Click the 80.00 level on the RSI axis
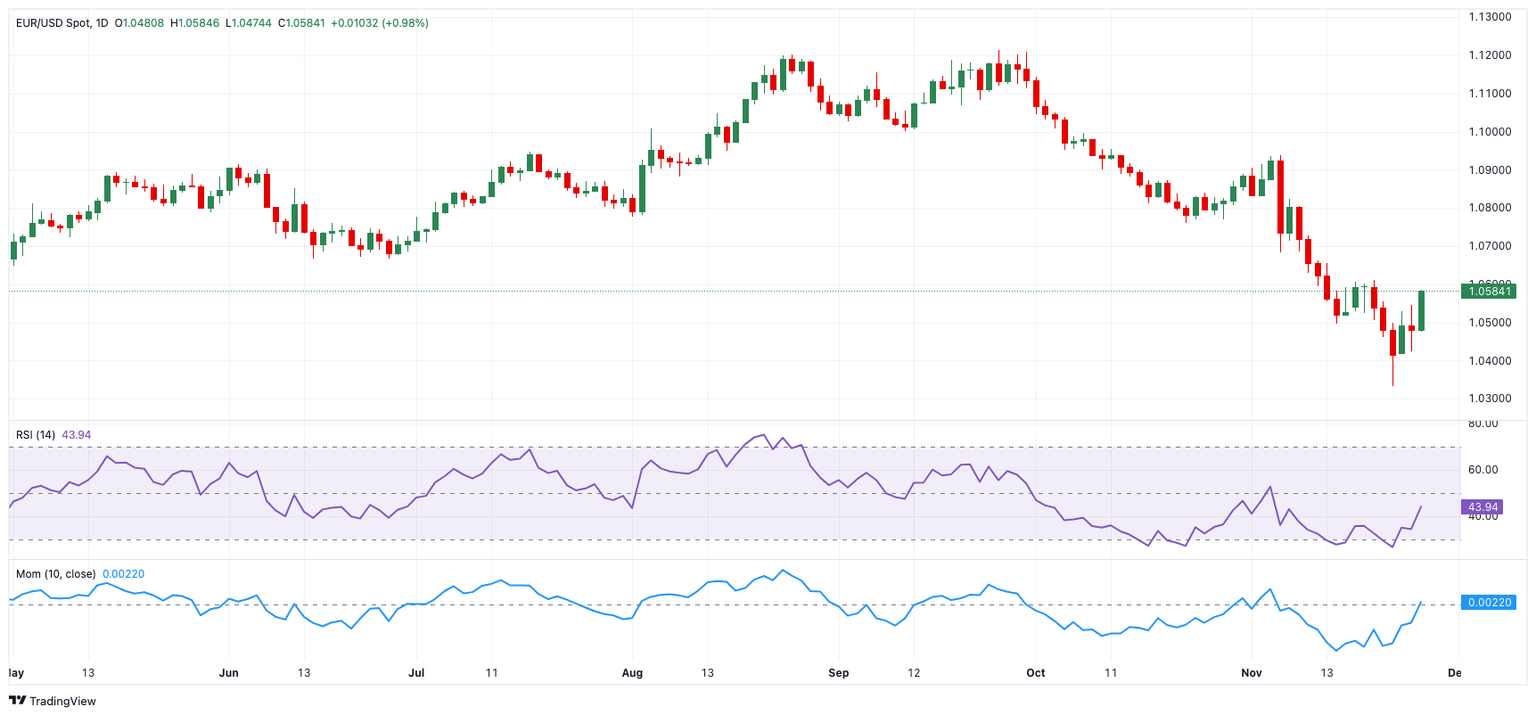The width and height of the screenshot is (1536, 716). [x=1483, y=424]
